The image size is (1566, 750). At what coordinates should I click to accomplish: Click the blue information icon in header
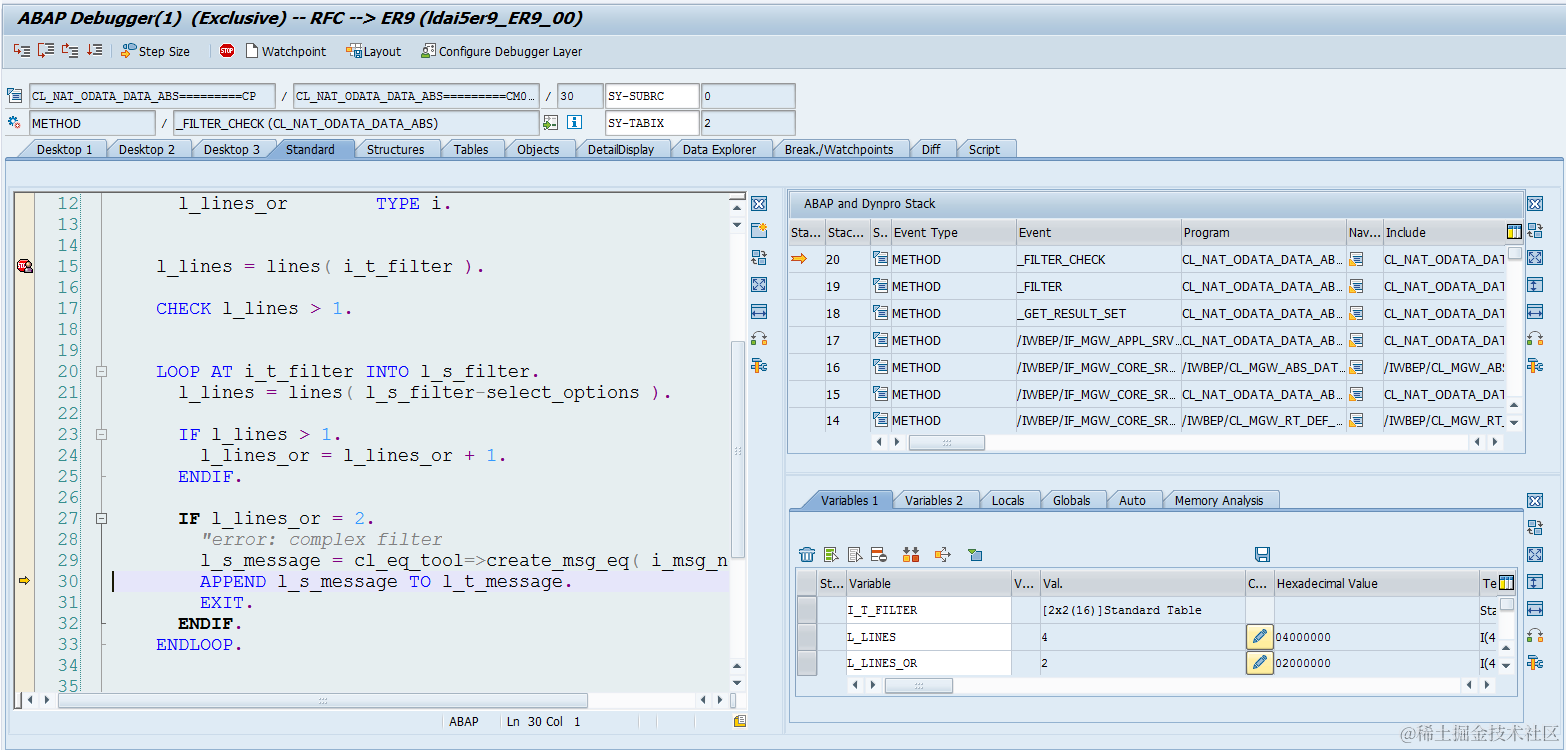574,123
